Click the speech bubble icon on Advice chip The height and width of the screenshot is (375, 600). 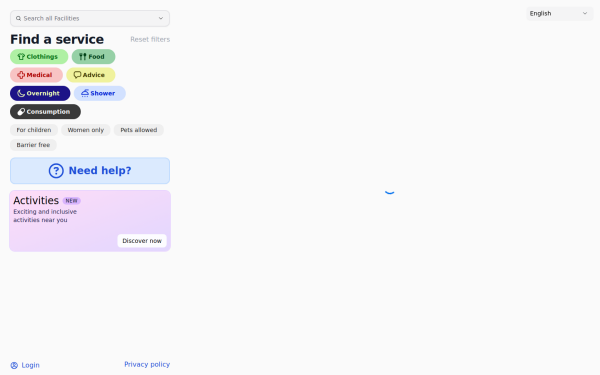pos(77,75)
